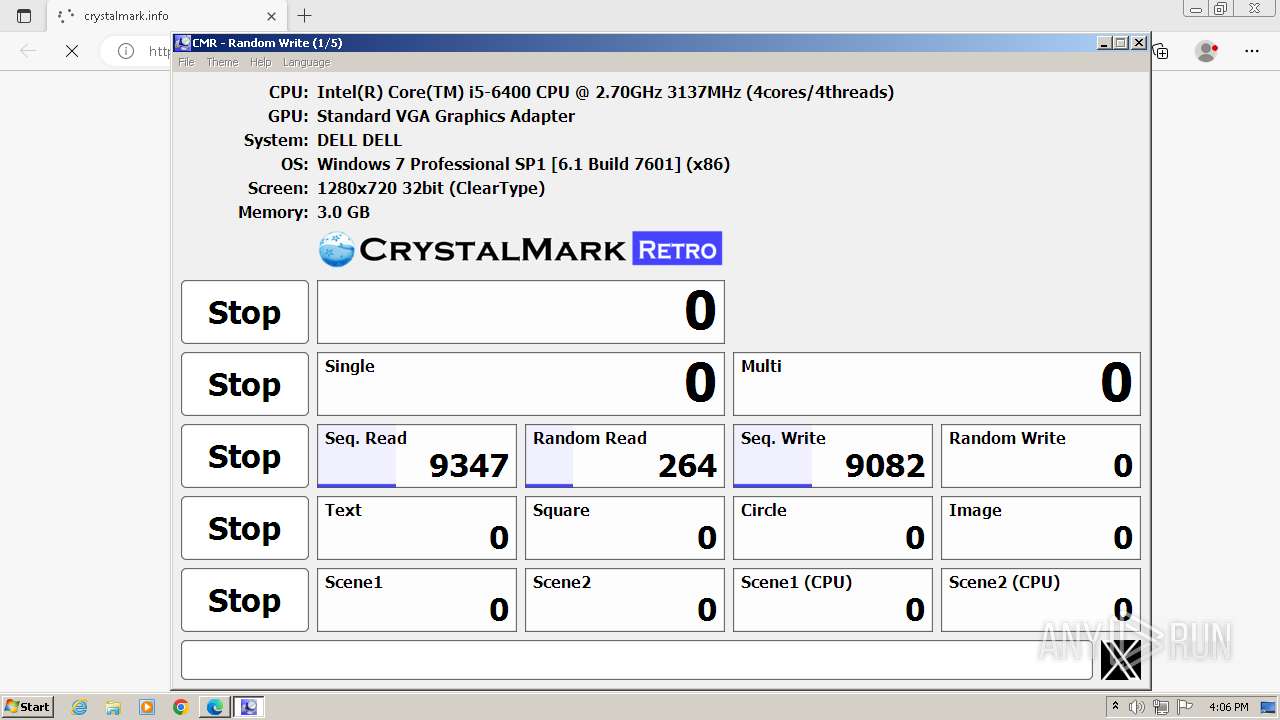Open Edge collections icon beside profile
Viewport: 1280px width, 720px height.
coord(1161,51)
